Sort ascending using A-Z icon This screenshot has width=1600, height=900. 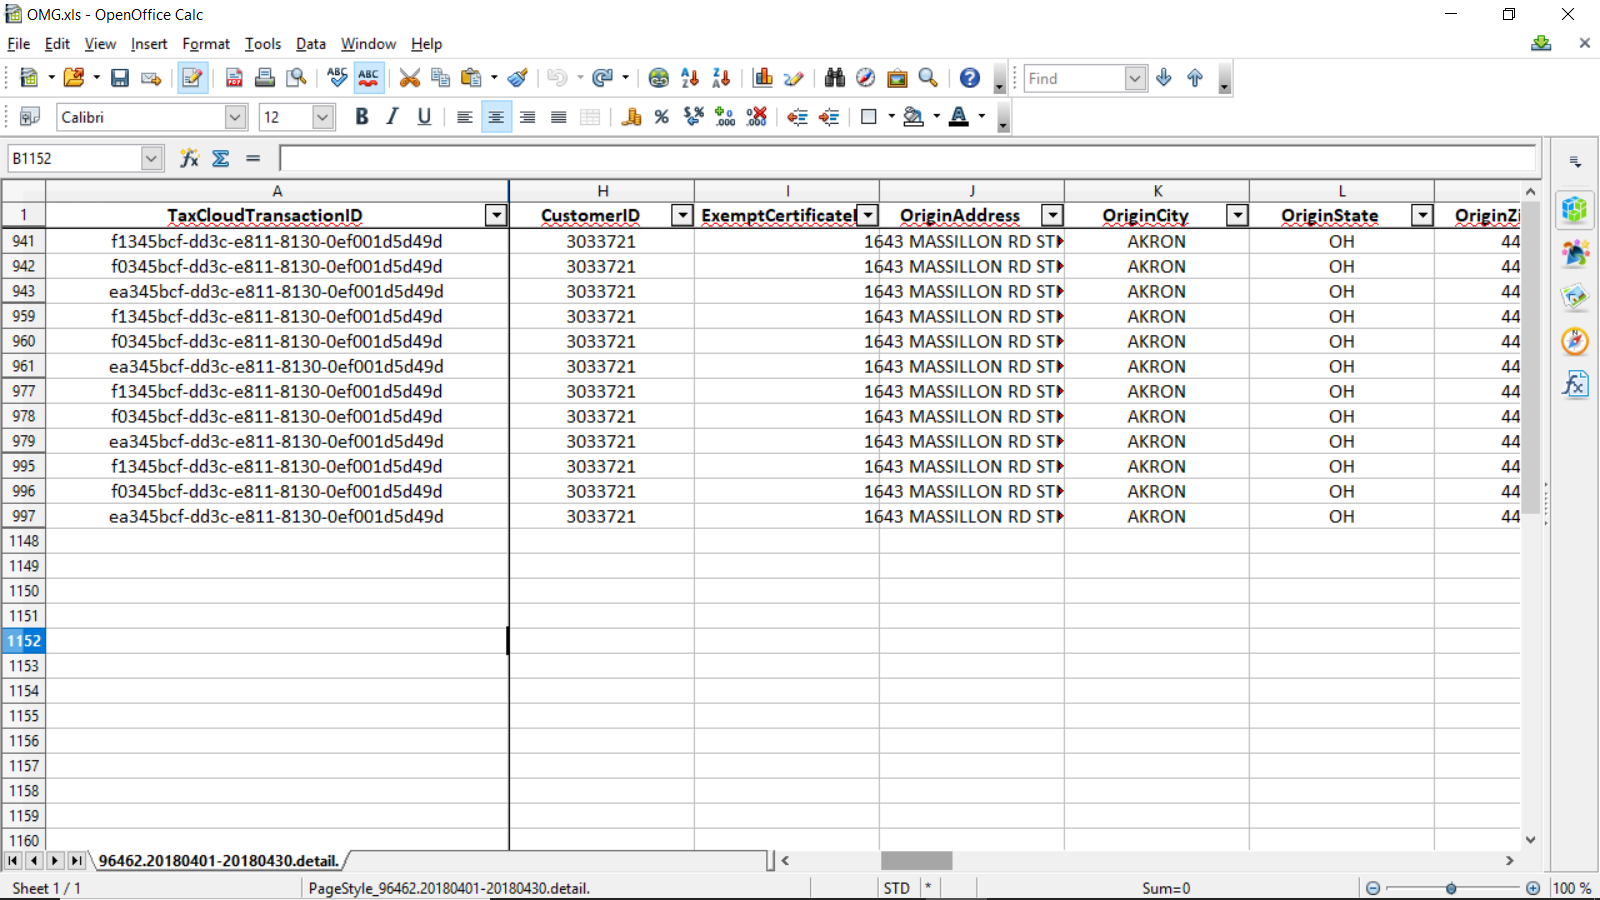click(690, 78)
